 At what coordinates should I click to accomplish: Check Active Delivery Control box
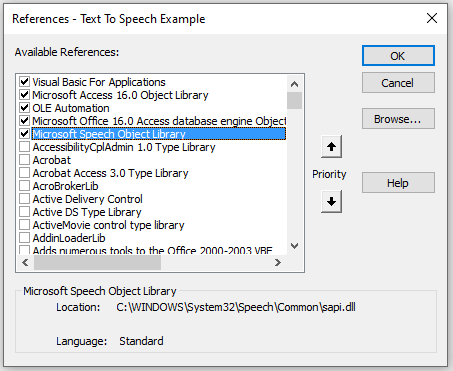click(24, 199)
